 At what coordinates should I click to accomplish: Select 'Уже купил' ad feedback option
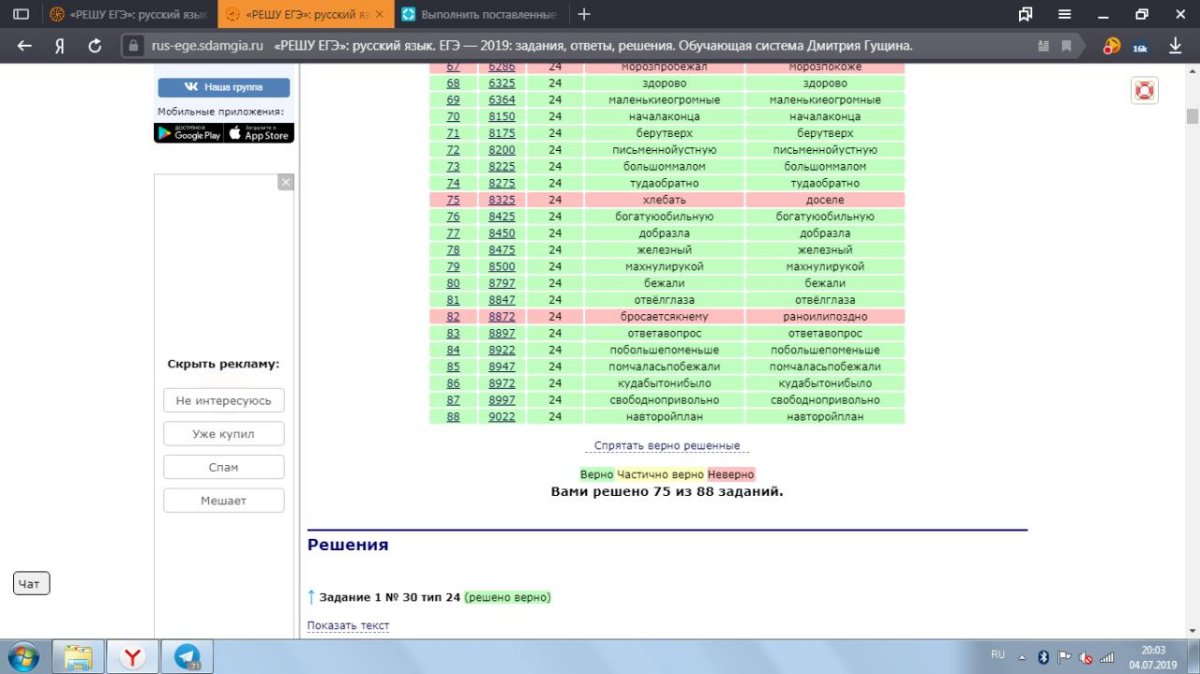224,434
